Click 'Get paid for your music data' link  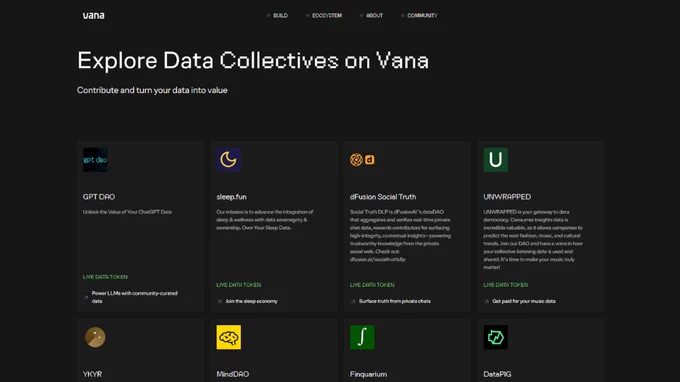pyautogui.click(x=524, y=301)
